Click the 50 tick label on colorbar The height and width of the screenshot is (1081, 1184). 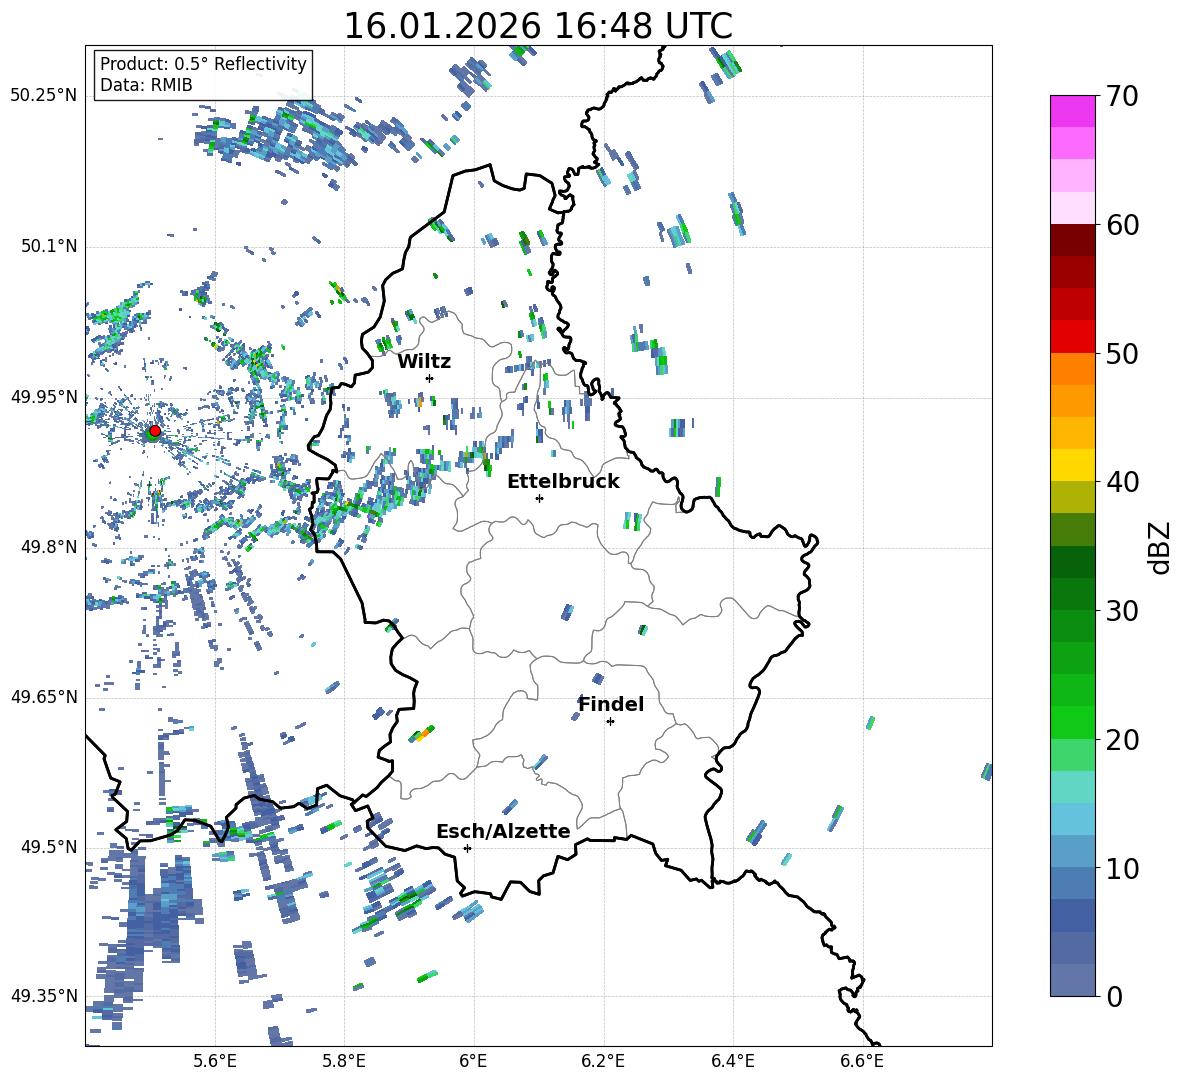click(1121, 353)
